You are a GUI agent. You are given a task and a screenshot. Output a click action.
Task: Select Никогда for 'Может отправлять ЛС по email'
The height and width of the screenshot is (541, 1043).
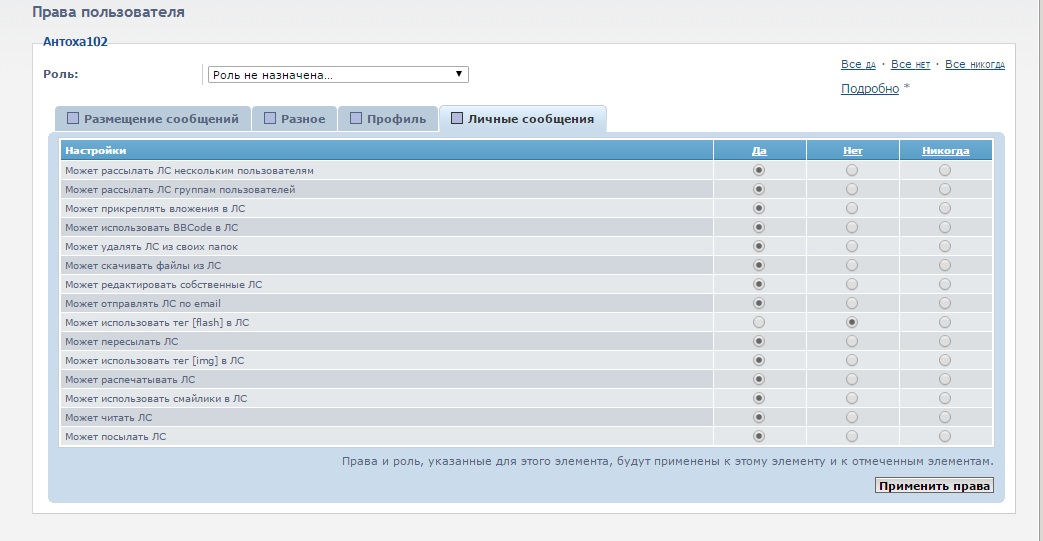[x=945, y=303]
